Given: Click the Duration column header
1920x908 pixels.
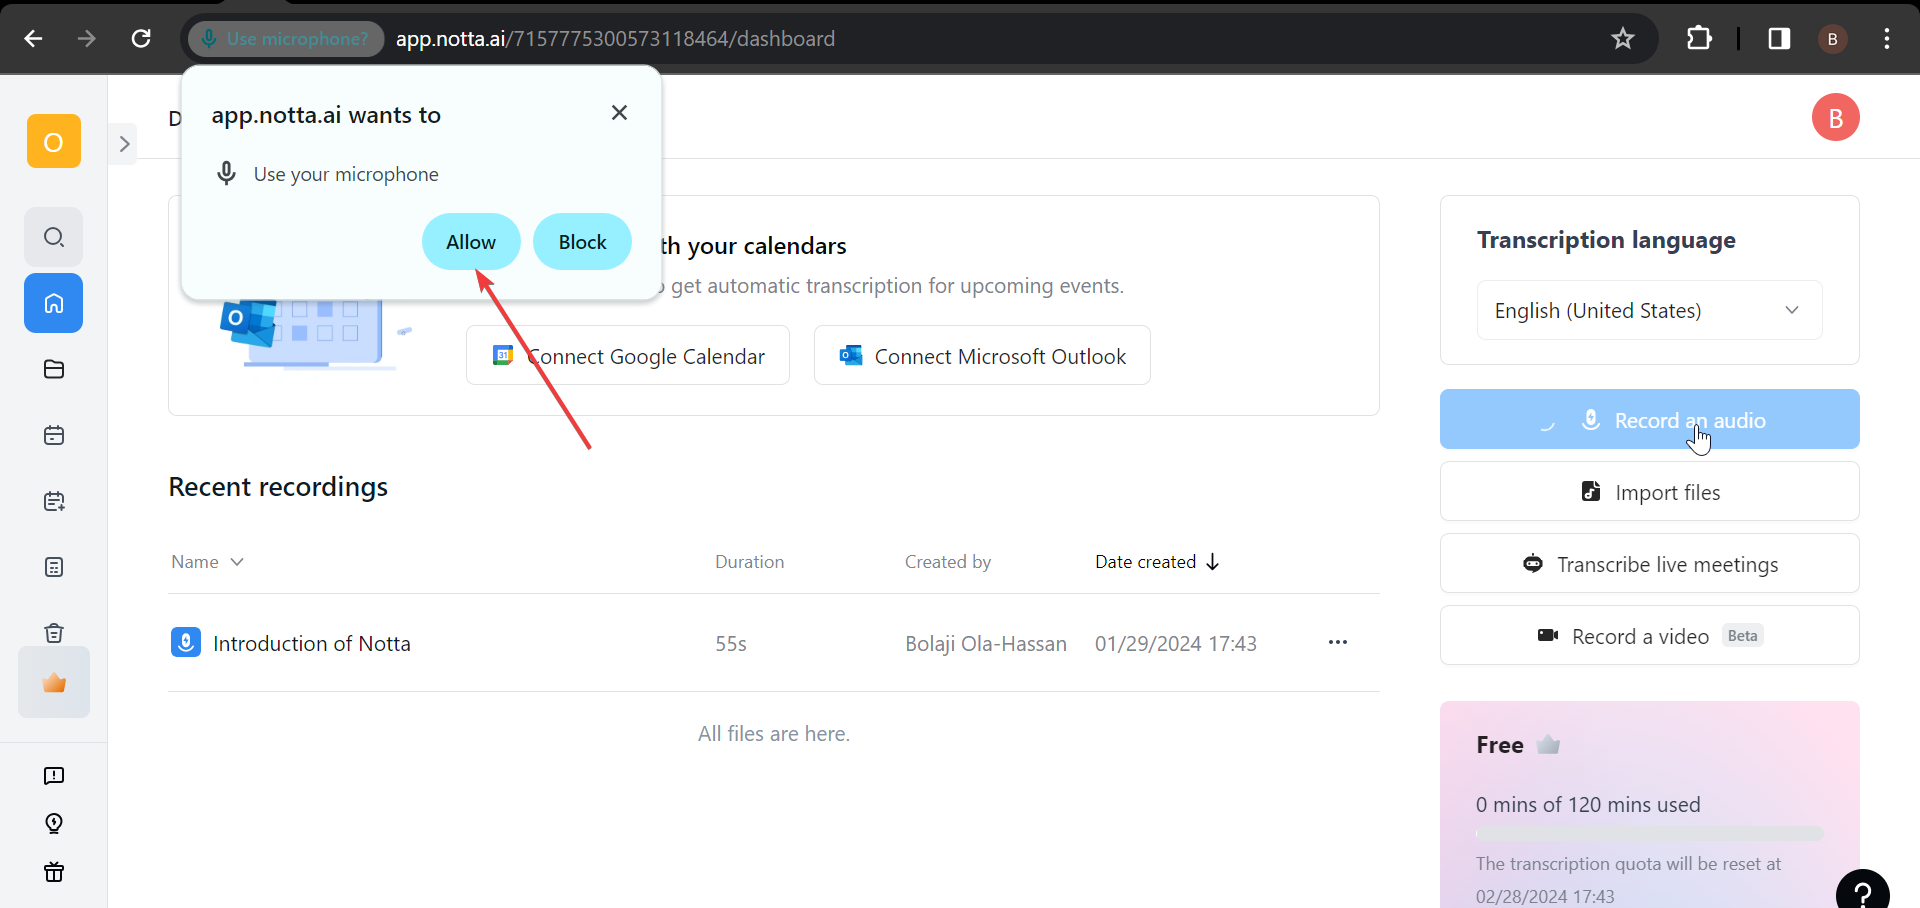Looking at the screenshot, I should tap(749, 562).
